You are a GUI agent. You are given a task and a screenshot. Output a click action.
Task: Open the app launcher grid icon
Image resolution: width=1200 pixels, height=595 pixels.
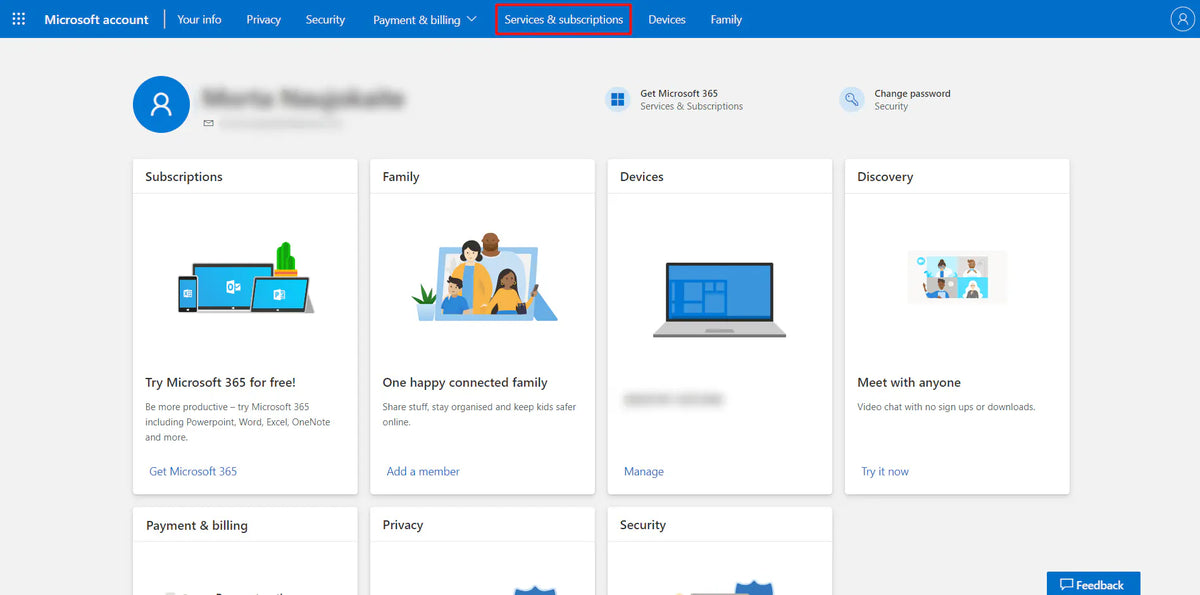coord(19,19)
